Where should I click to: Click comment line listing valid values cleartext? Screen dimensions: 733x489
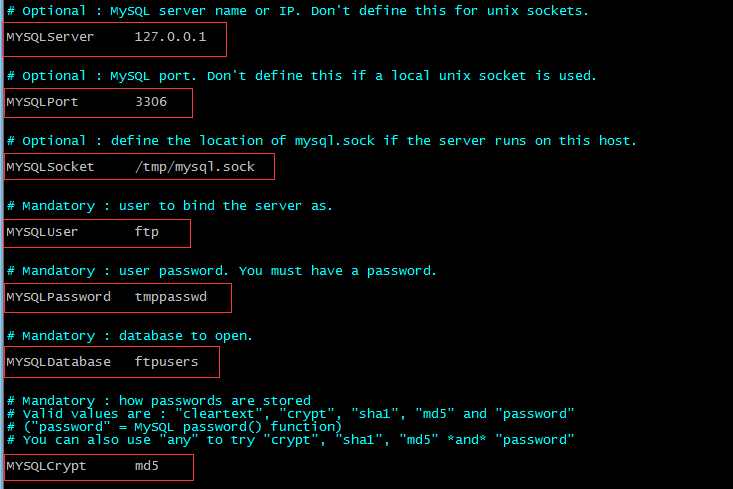tap(290, 414)
